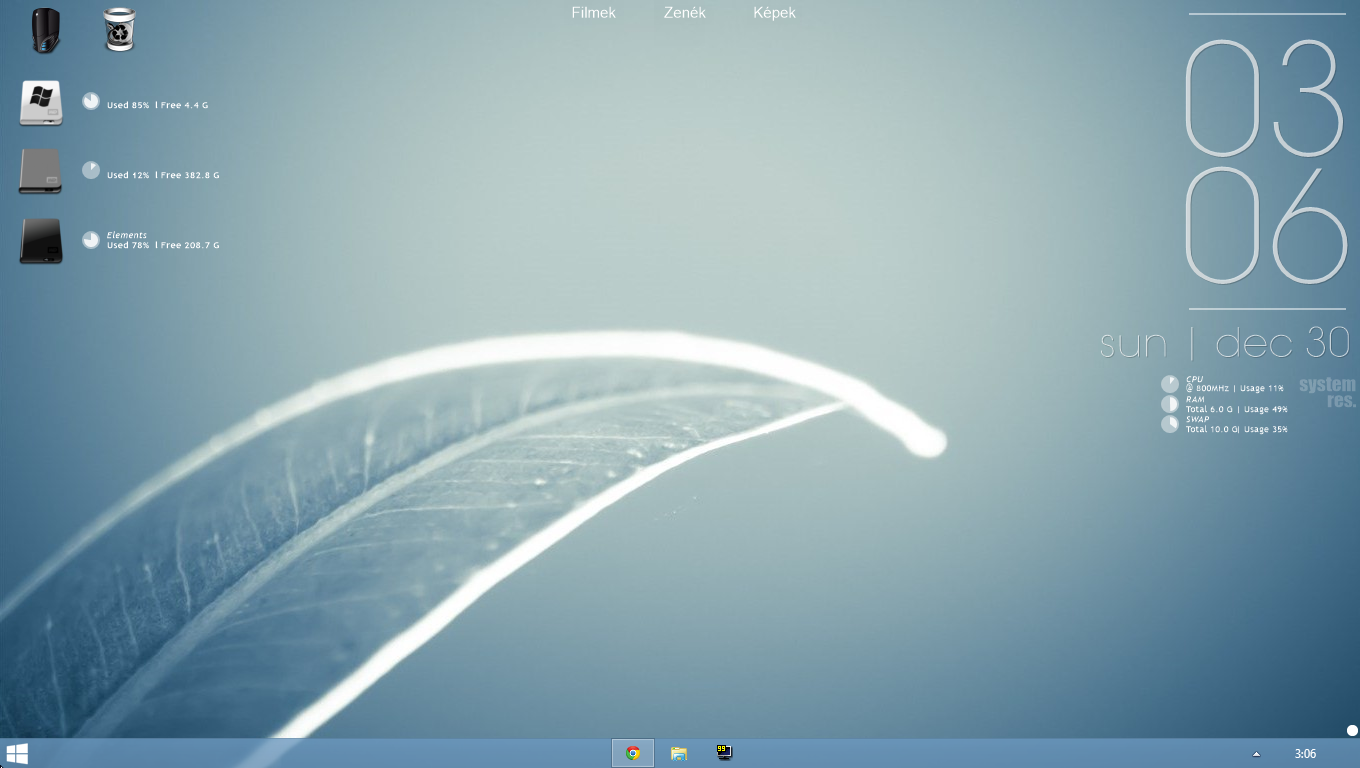Click the 'Used 85% | Free 4.4 G' text

click(x=157, y=105)
